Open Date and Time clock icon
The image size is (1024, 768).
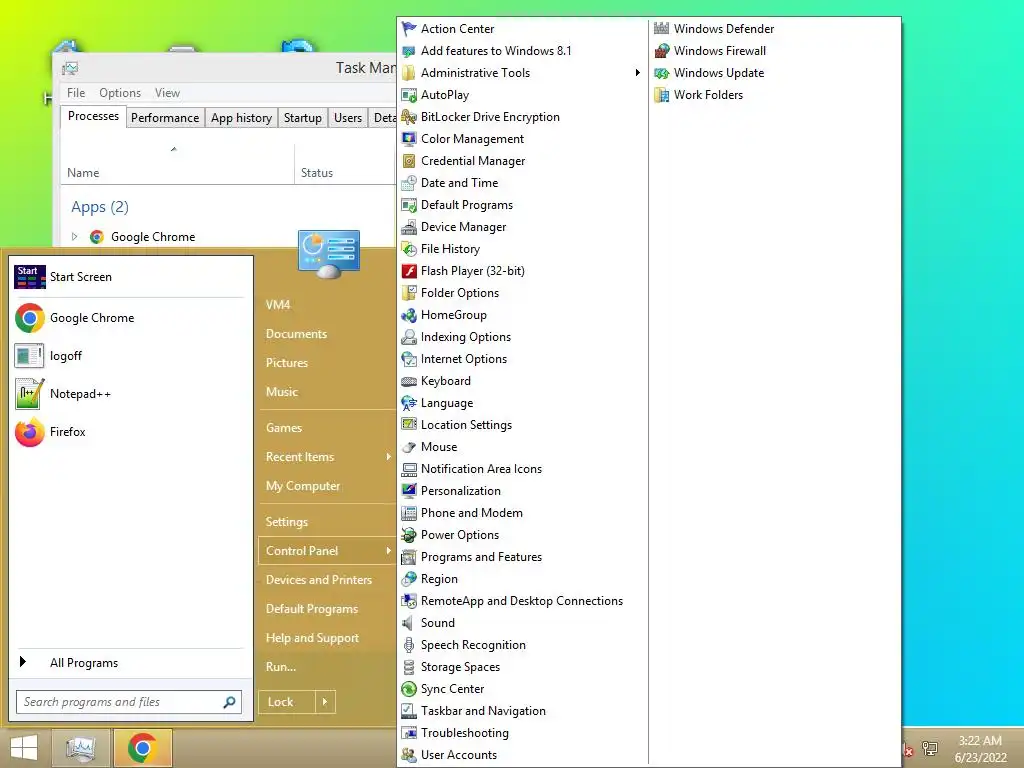[409, 183]
